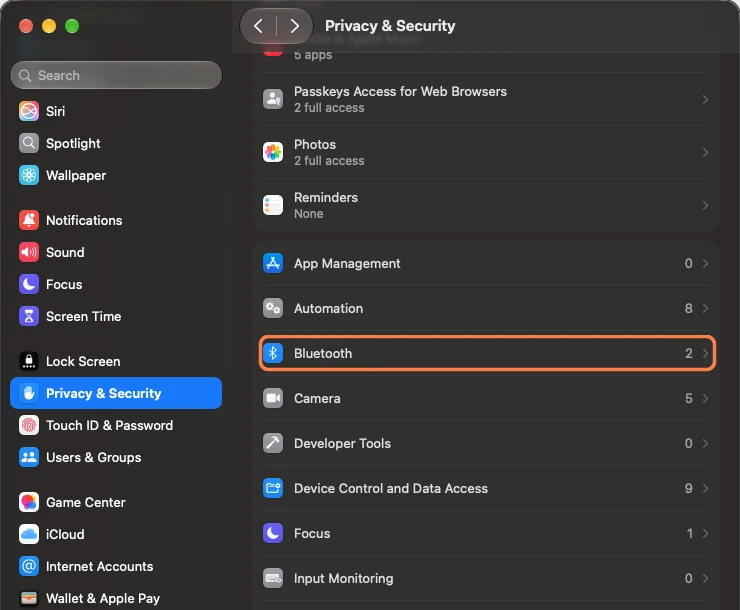This screenshot has height=610, width=740.
Task: Click the Photos pinwheel icon
Action: [x=273, y=152]
